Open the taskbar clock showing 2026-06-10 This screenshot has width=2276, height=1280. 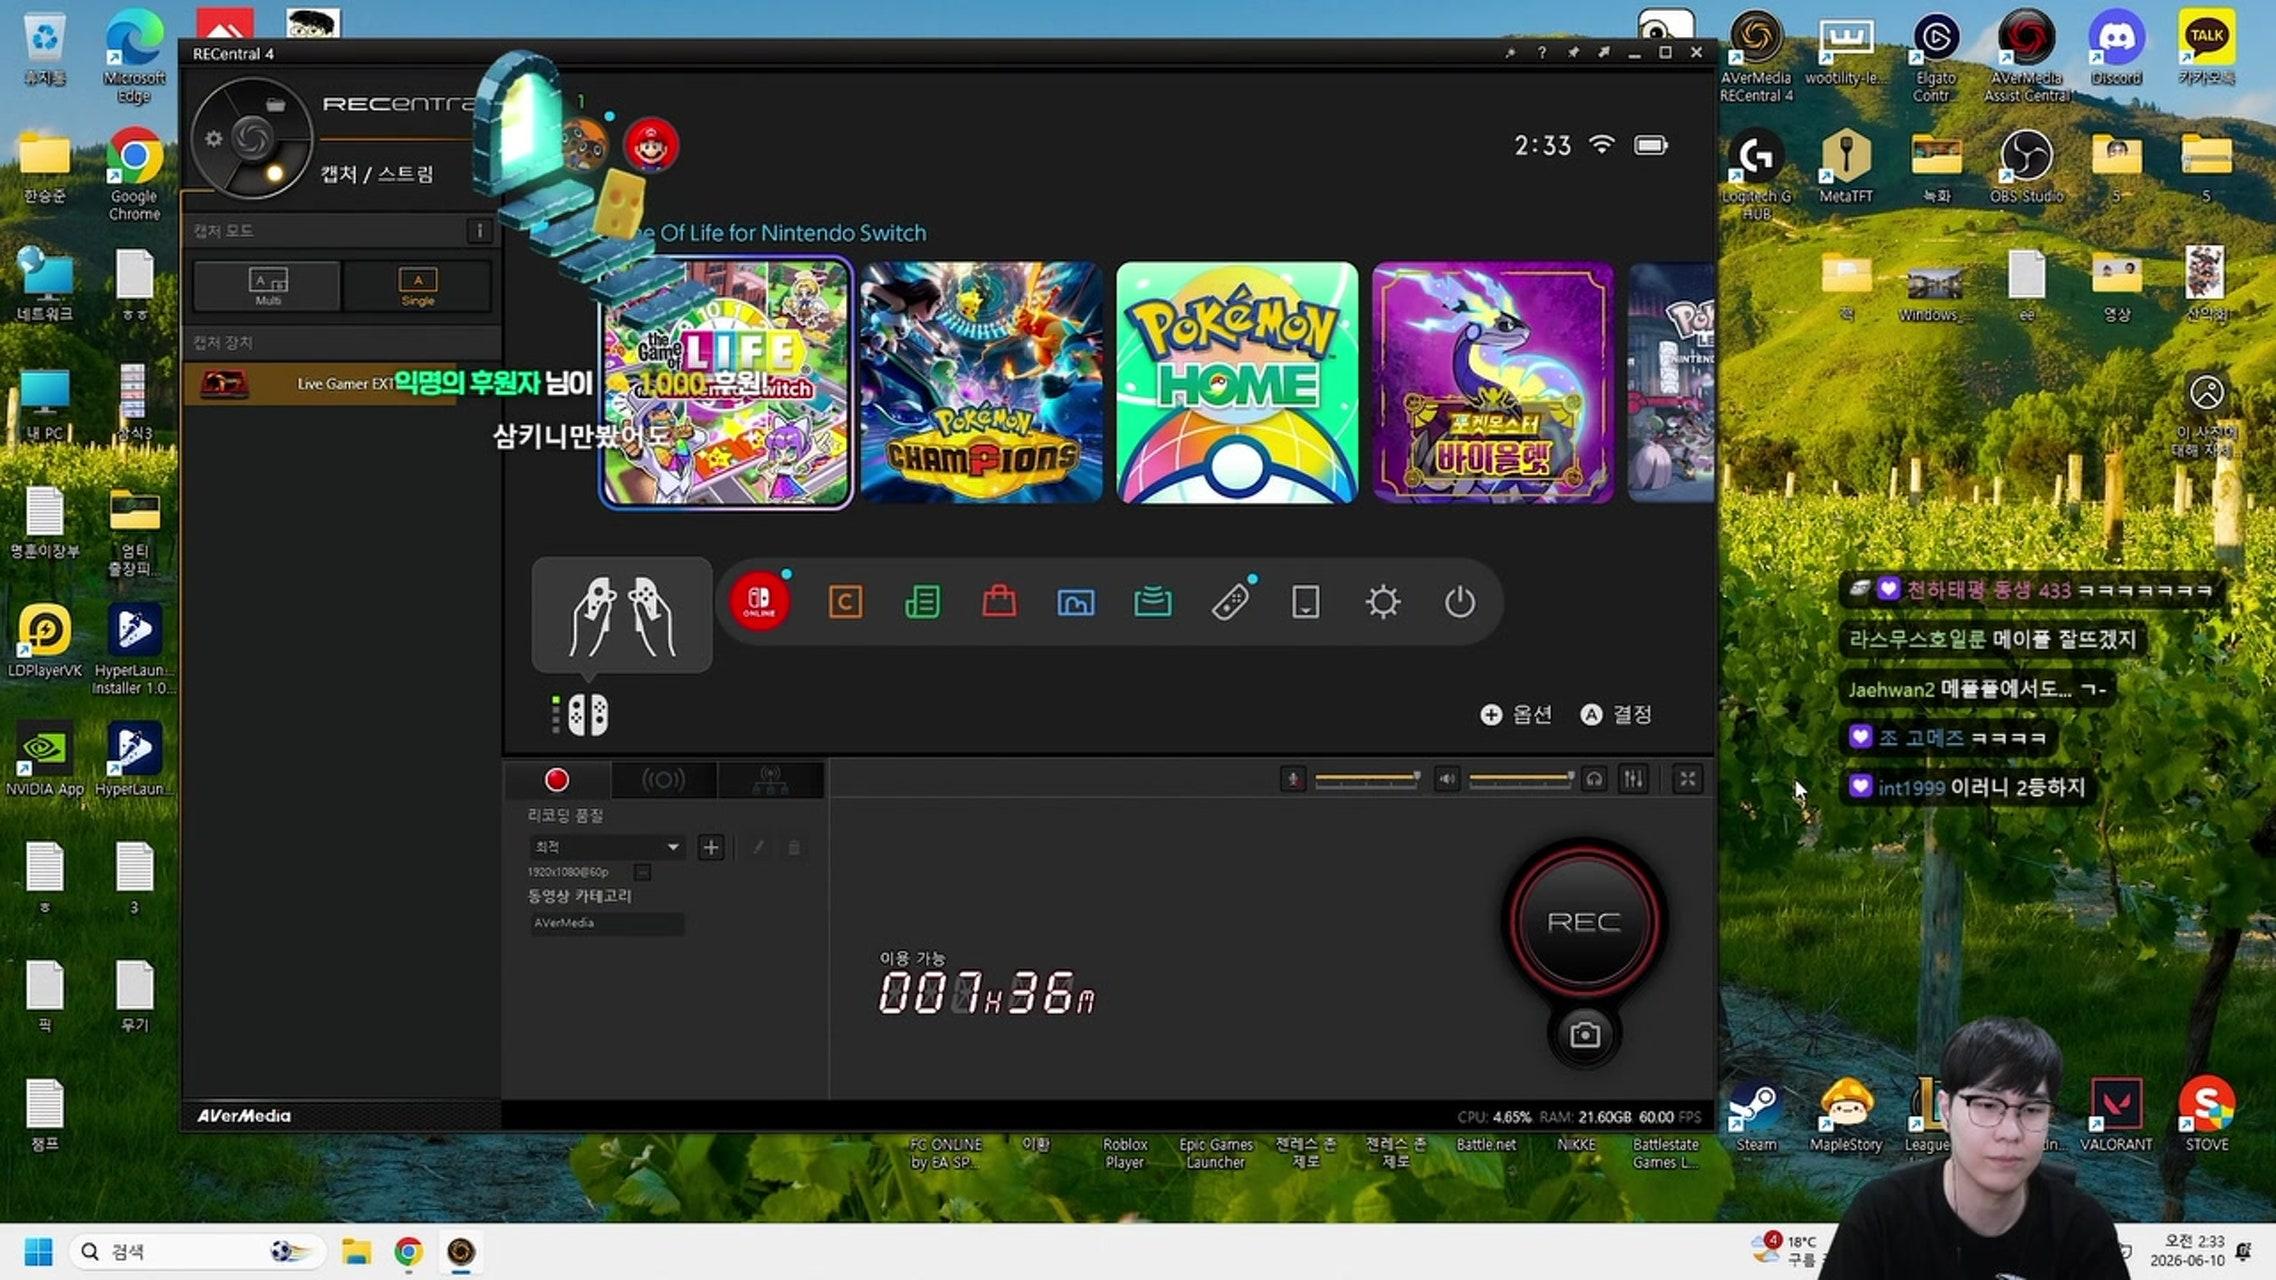click(2188, 1251)
